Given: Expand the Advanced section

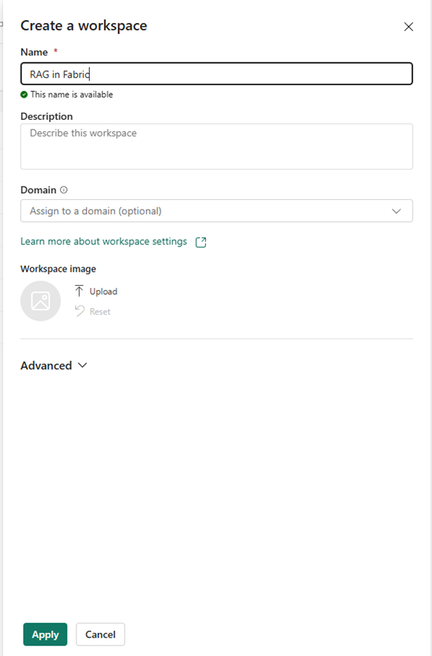Looking at the screenshot, I should [x=54, y=366].
